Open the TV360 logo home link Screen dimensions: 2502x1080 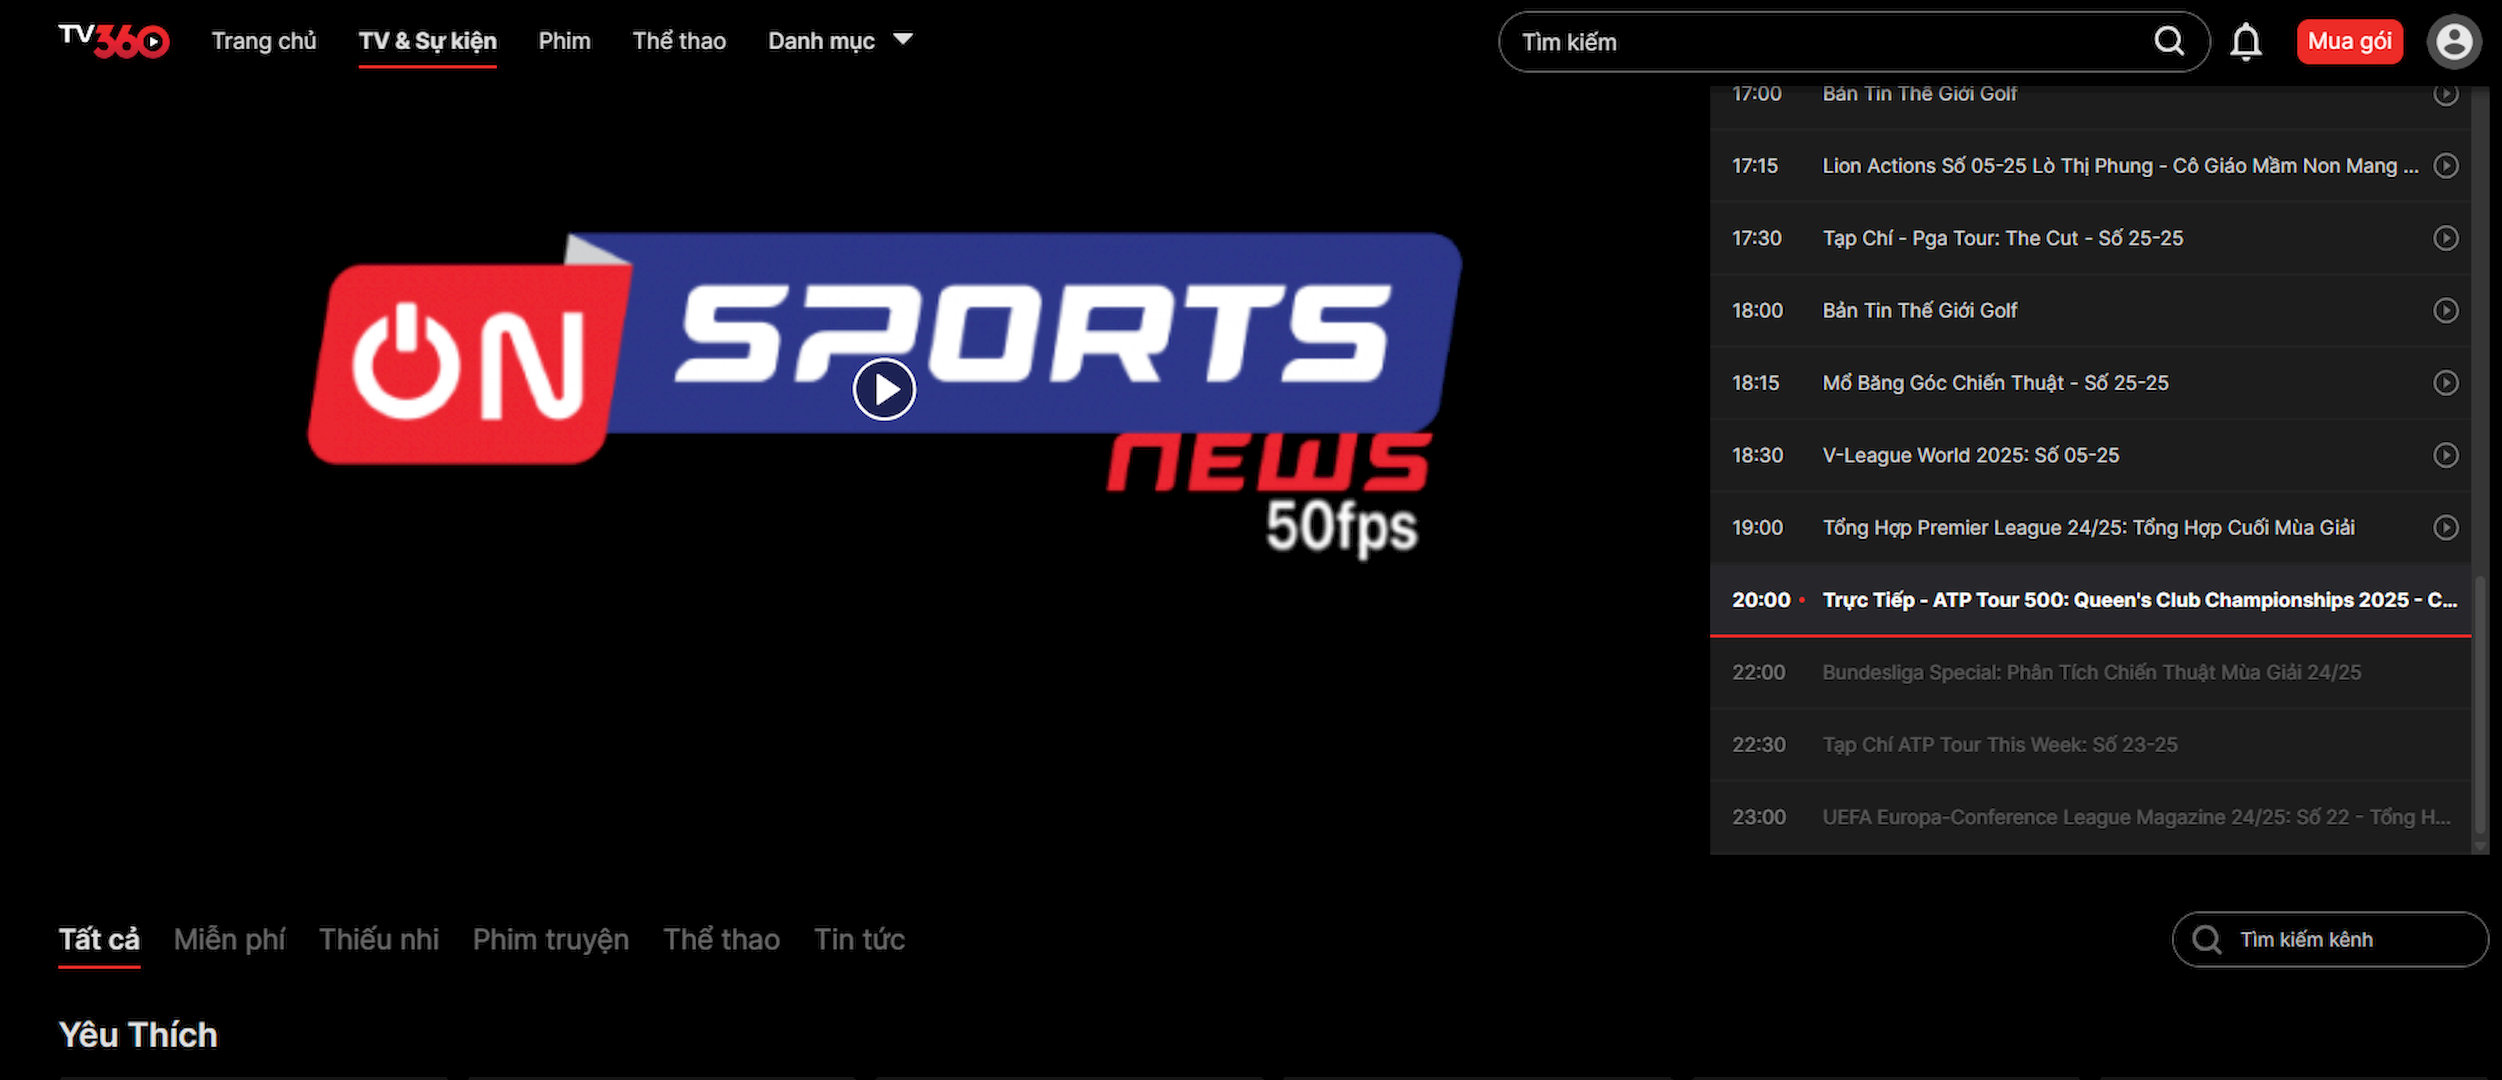114,41
